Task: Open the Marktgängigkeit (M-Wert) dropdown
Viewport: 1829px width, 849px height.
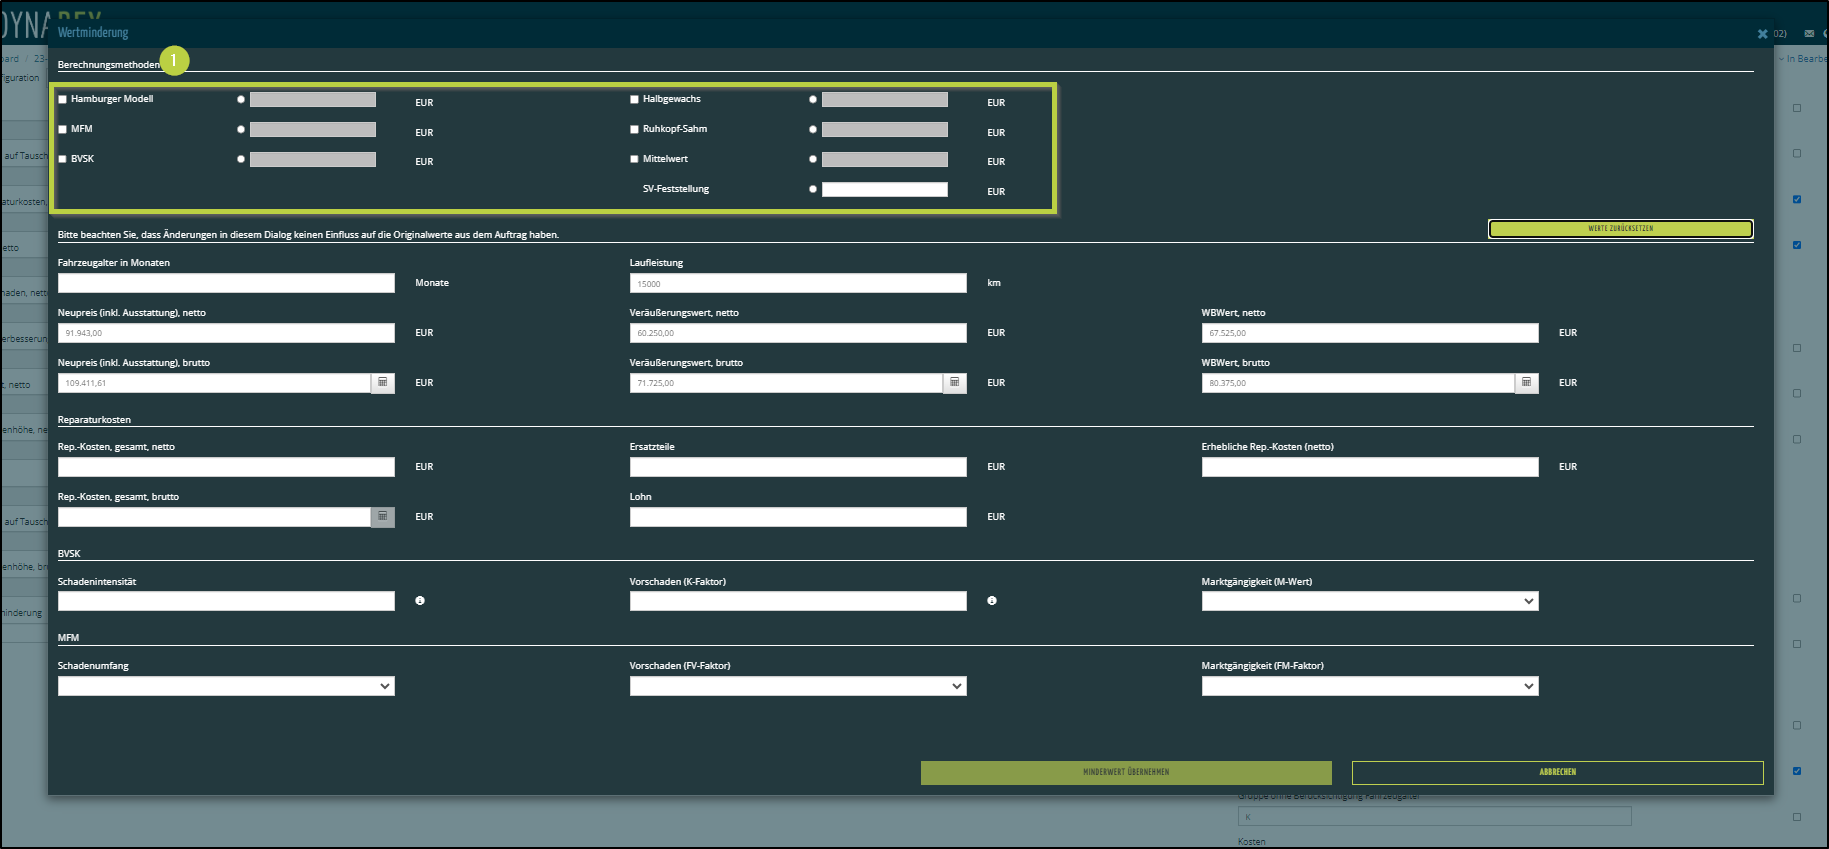Action: [1369, 601]
